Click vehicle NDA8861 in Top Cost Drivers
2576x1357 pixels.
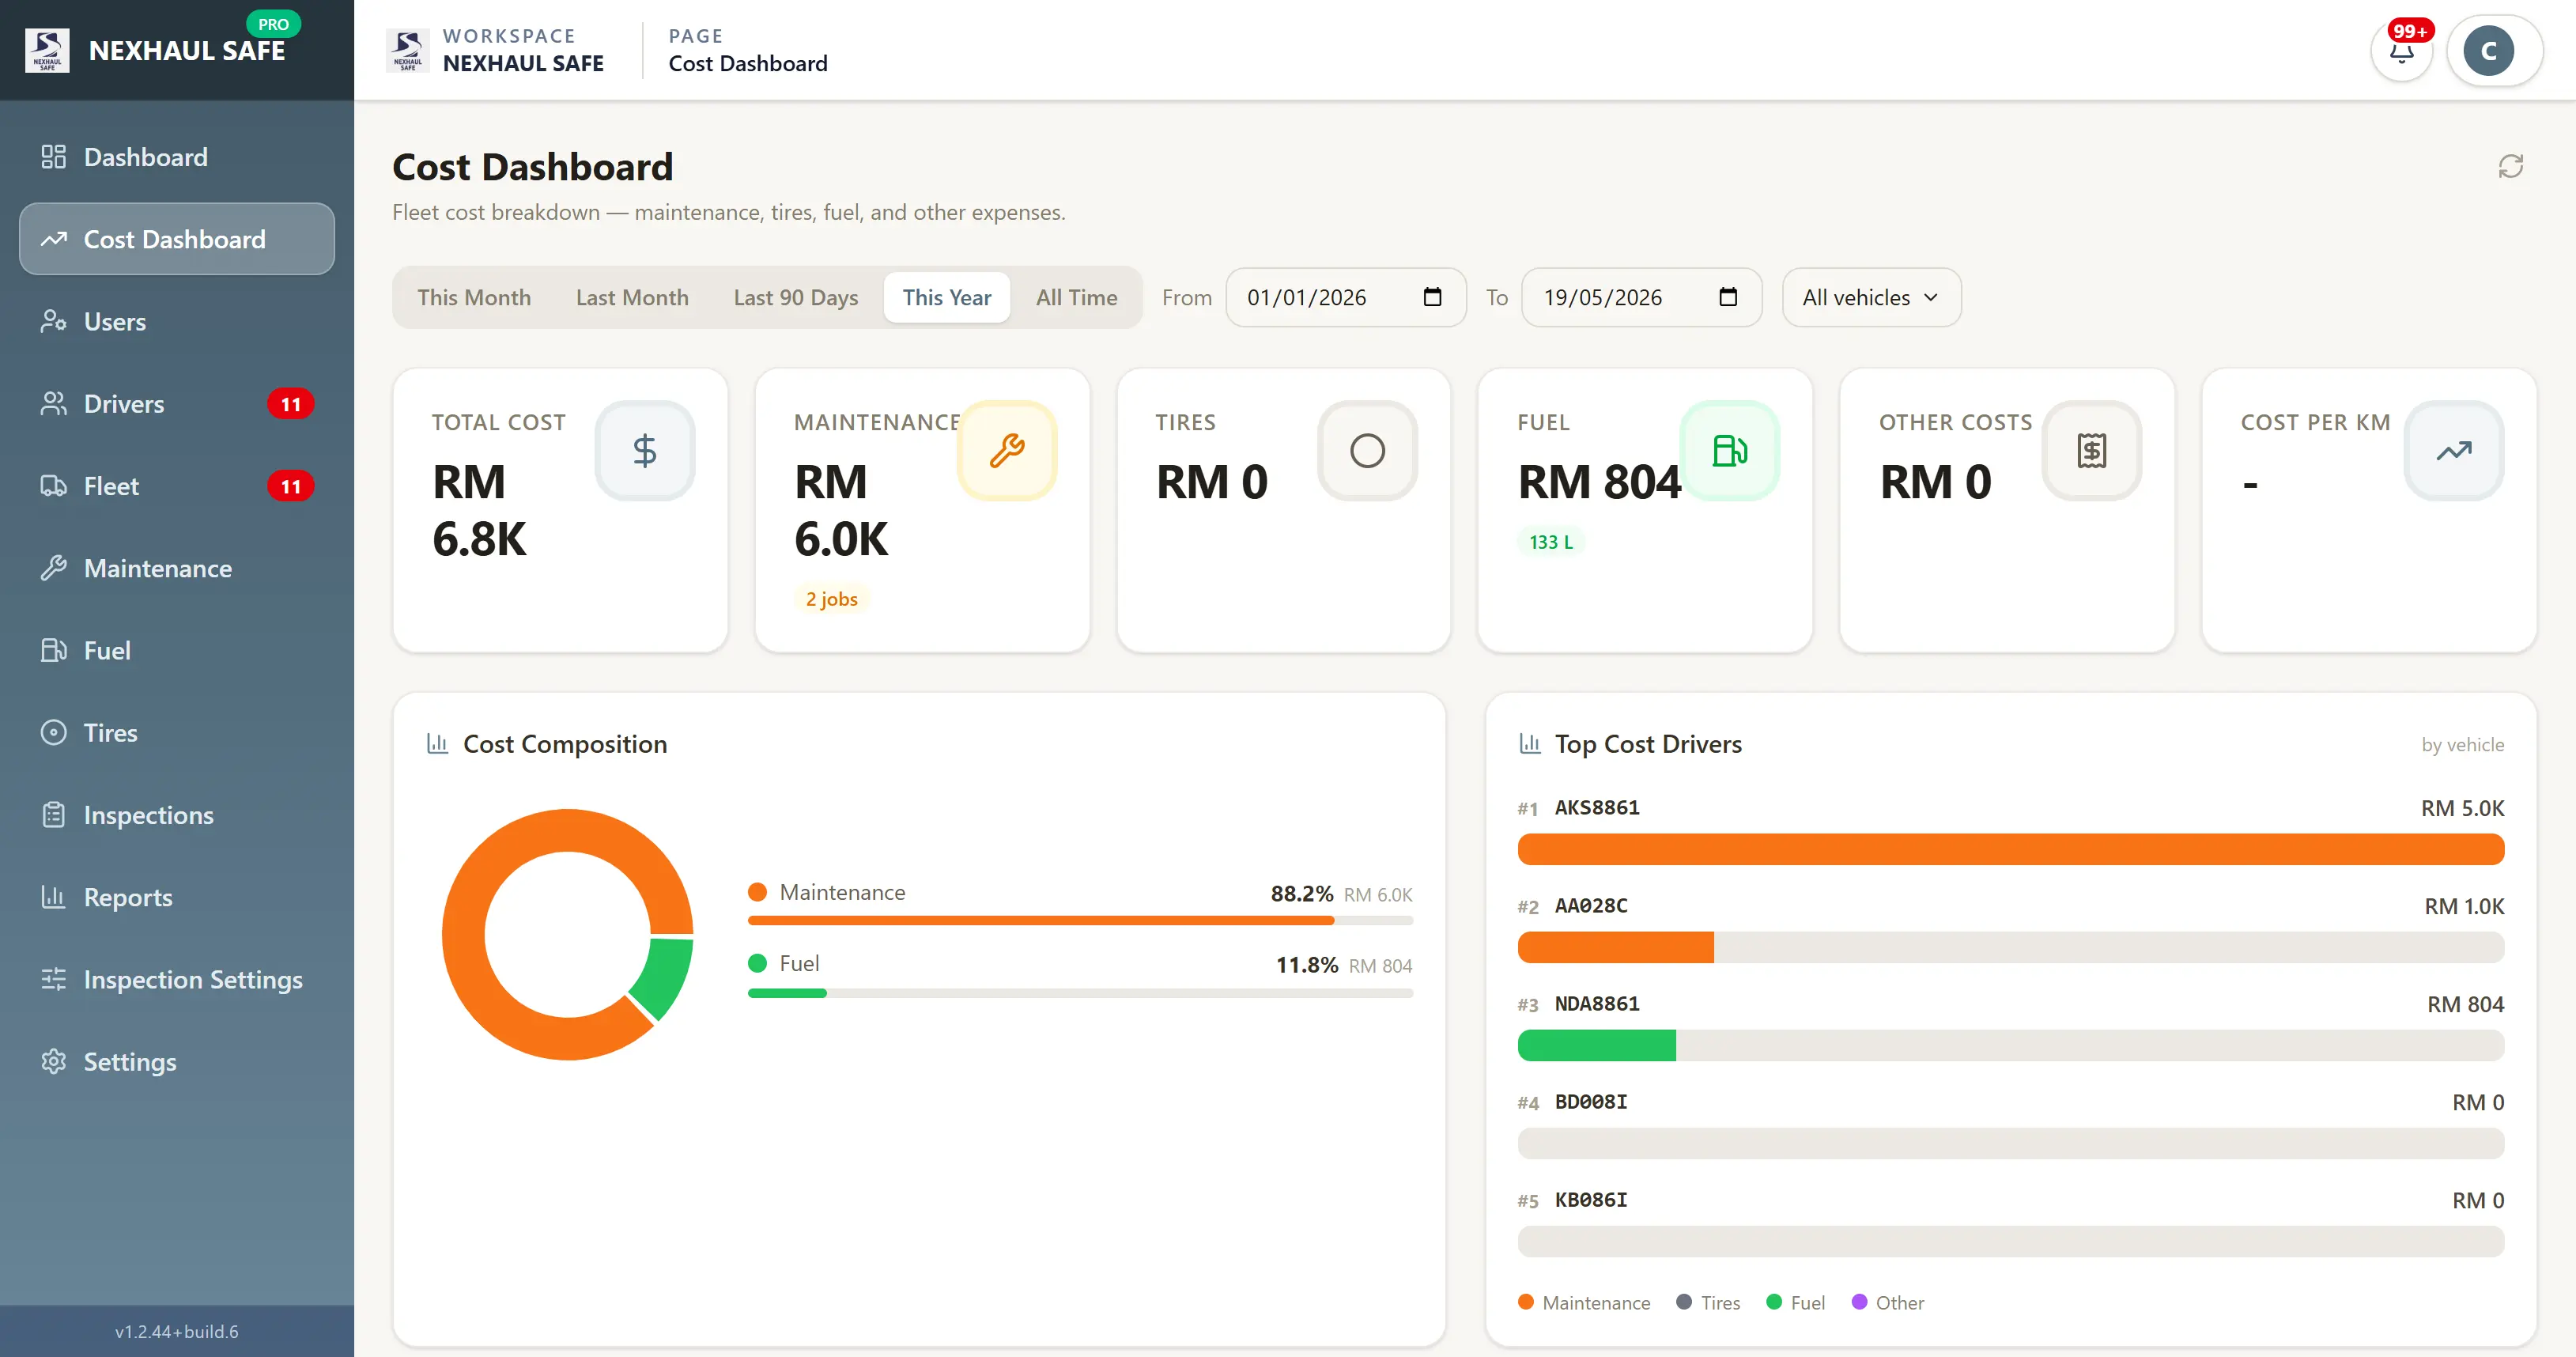pos(1597,1003)
